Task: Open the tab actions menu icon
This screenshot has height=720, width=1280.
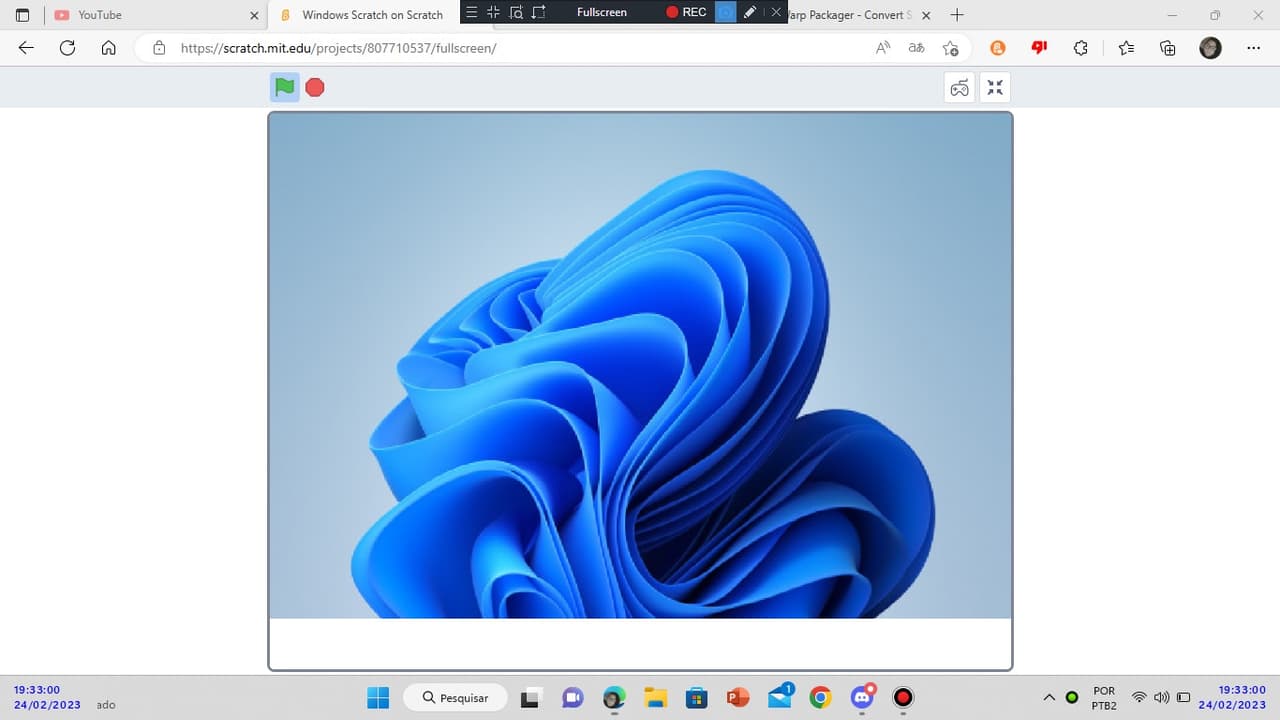Action: (x=22, y=15)
